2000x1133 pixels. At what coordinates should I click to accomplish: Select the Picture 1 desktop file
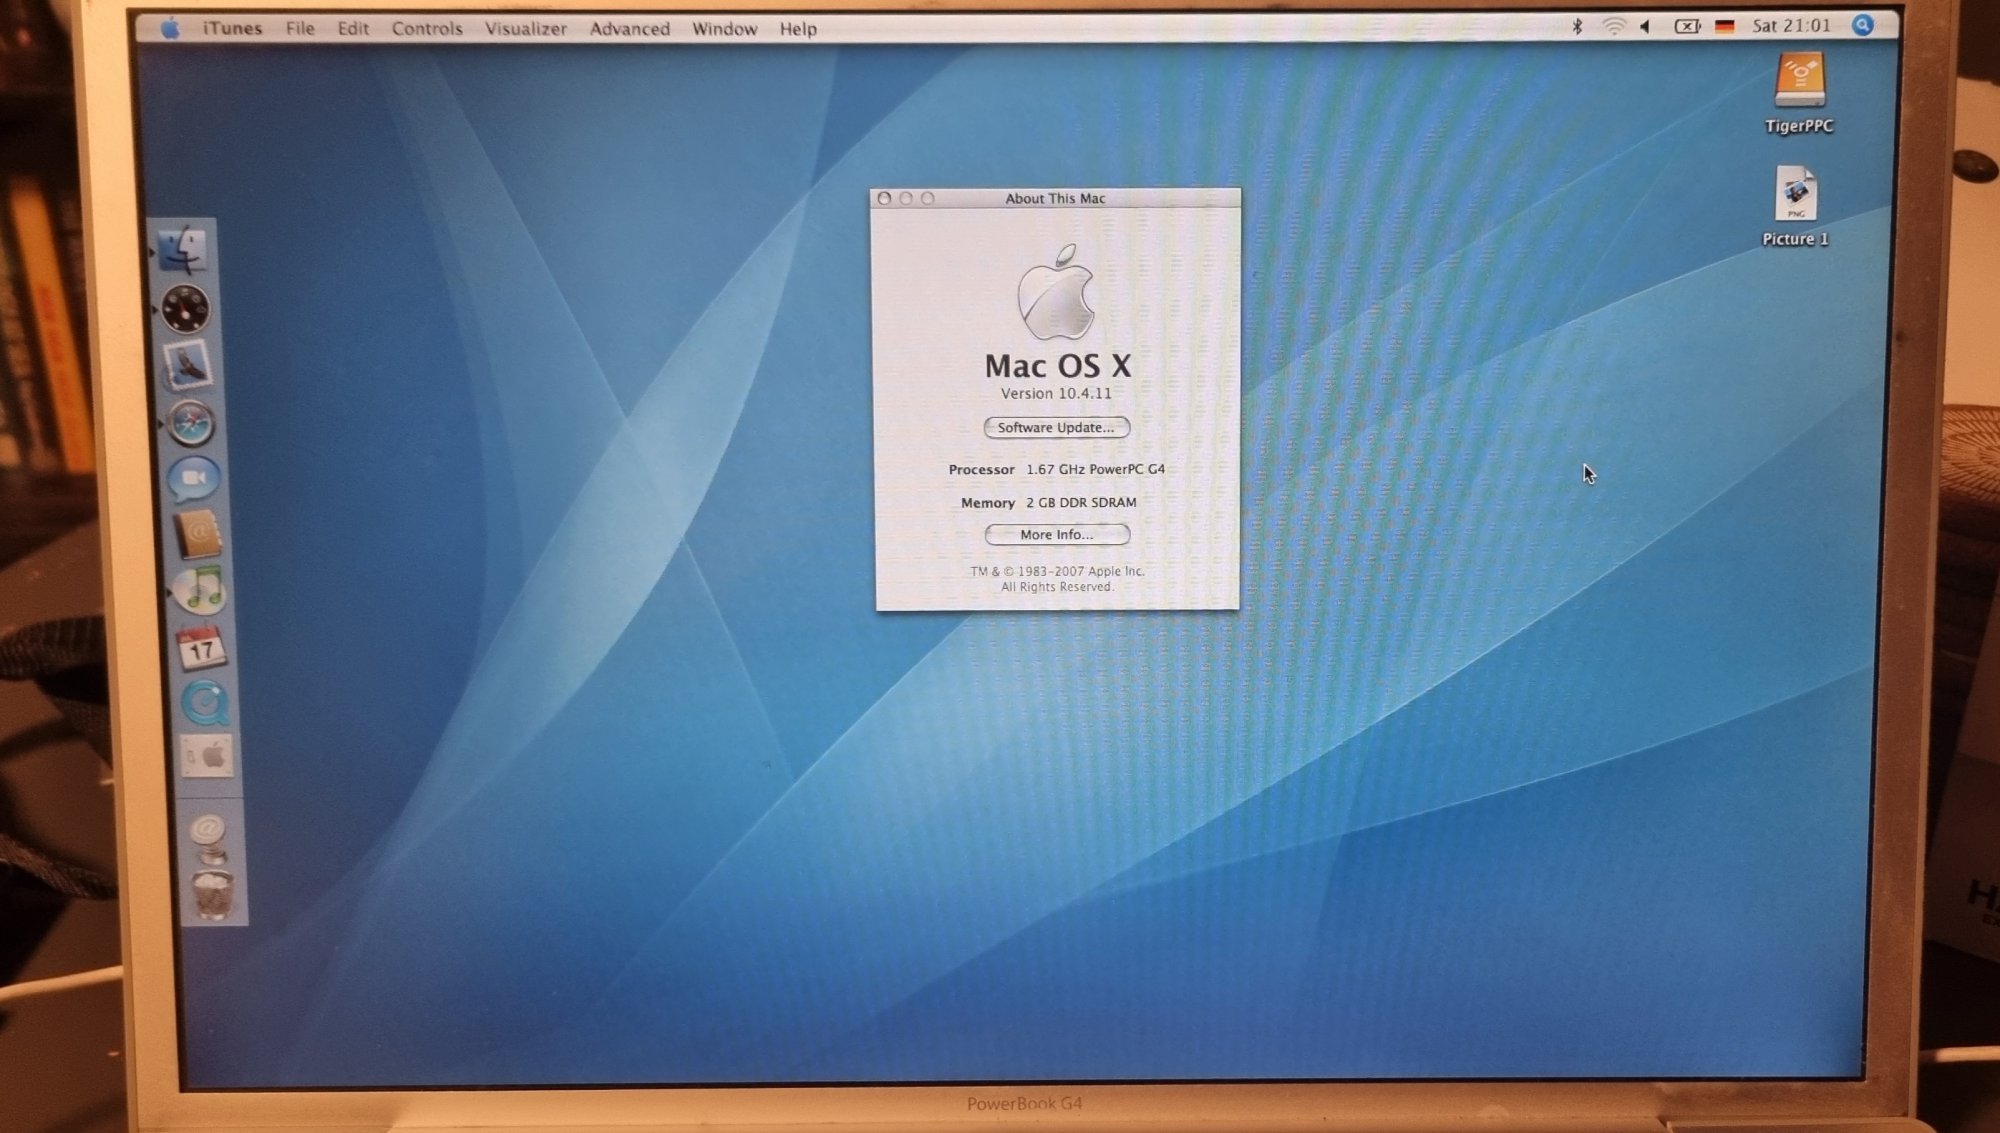(1795, 195)
